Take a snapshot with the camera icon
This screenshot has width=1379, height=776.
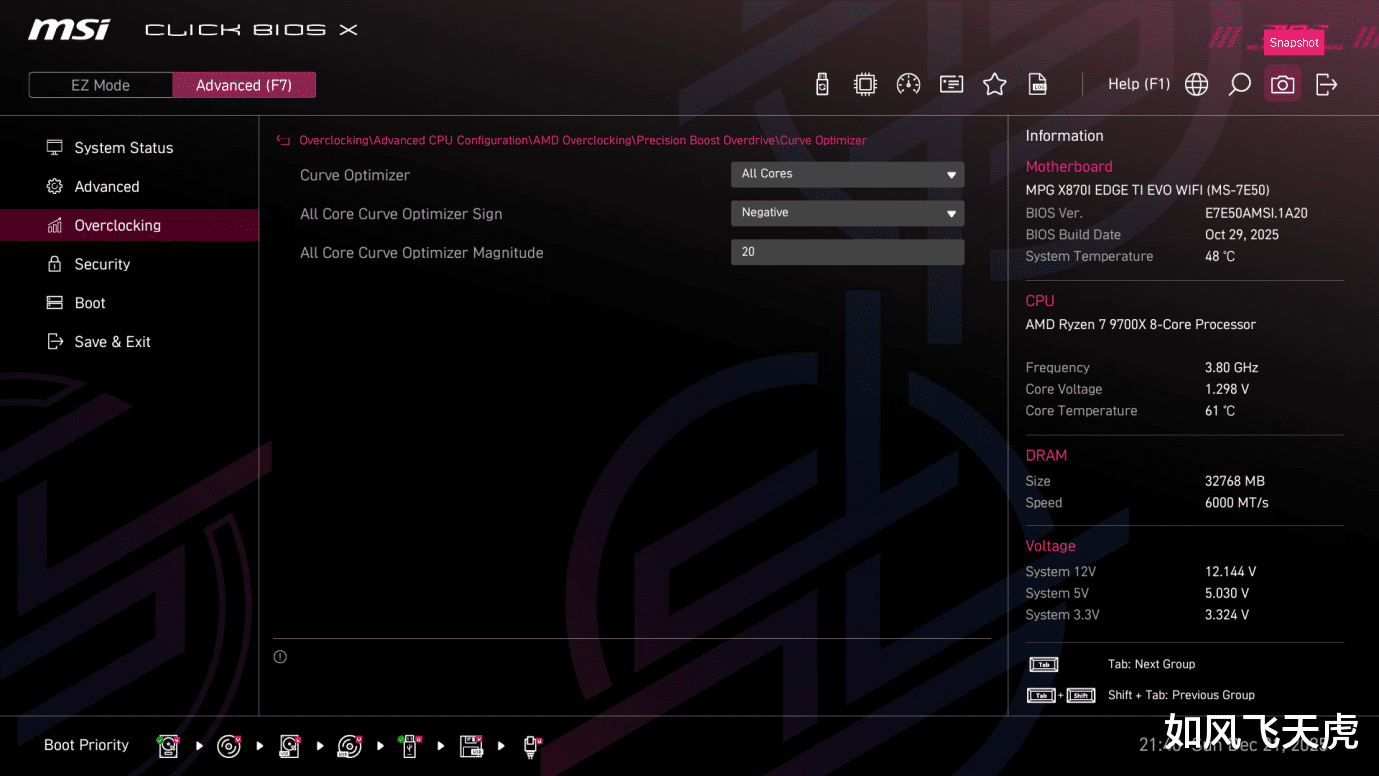point(1282,85)
